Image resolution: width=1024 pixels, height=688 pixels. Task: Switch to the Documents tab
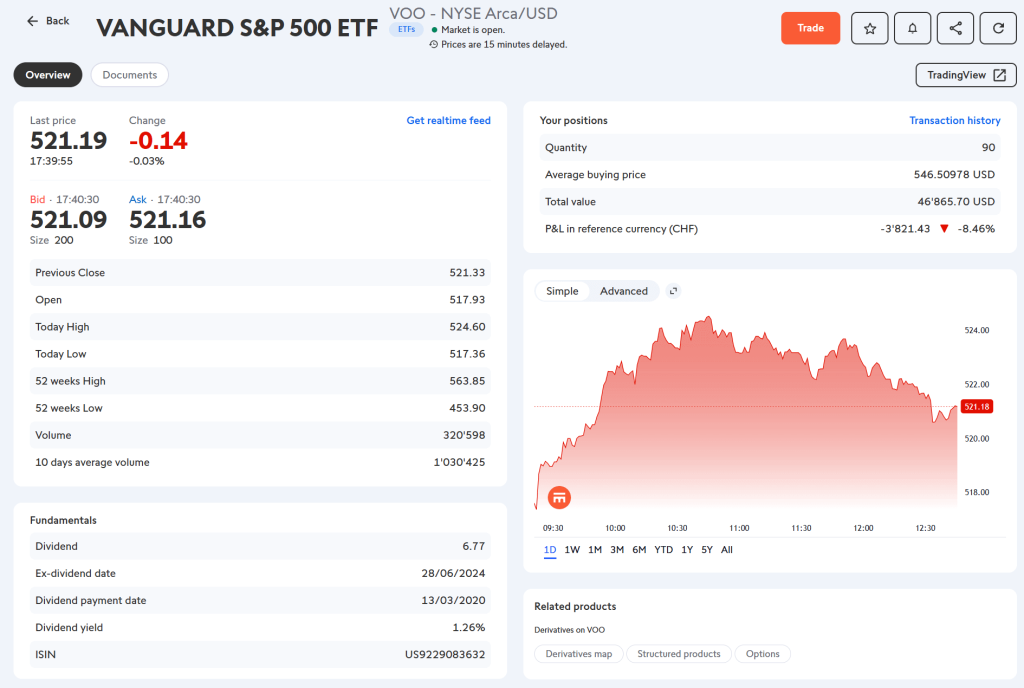129,75
